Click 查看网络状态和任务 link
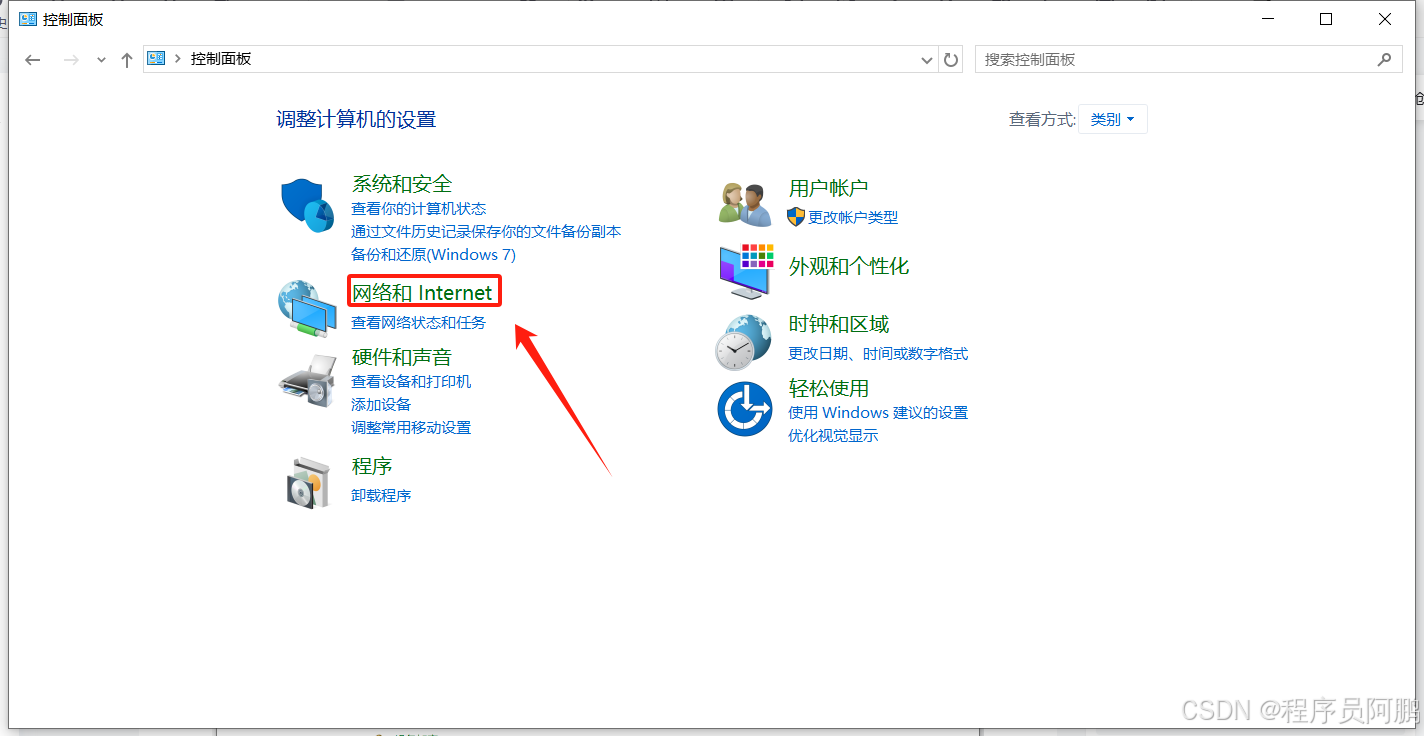1424x736 pixels. 418,322
